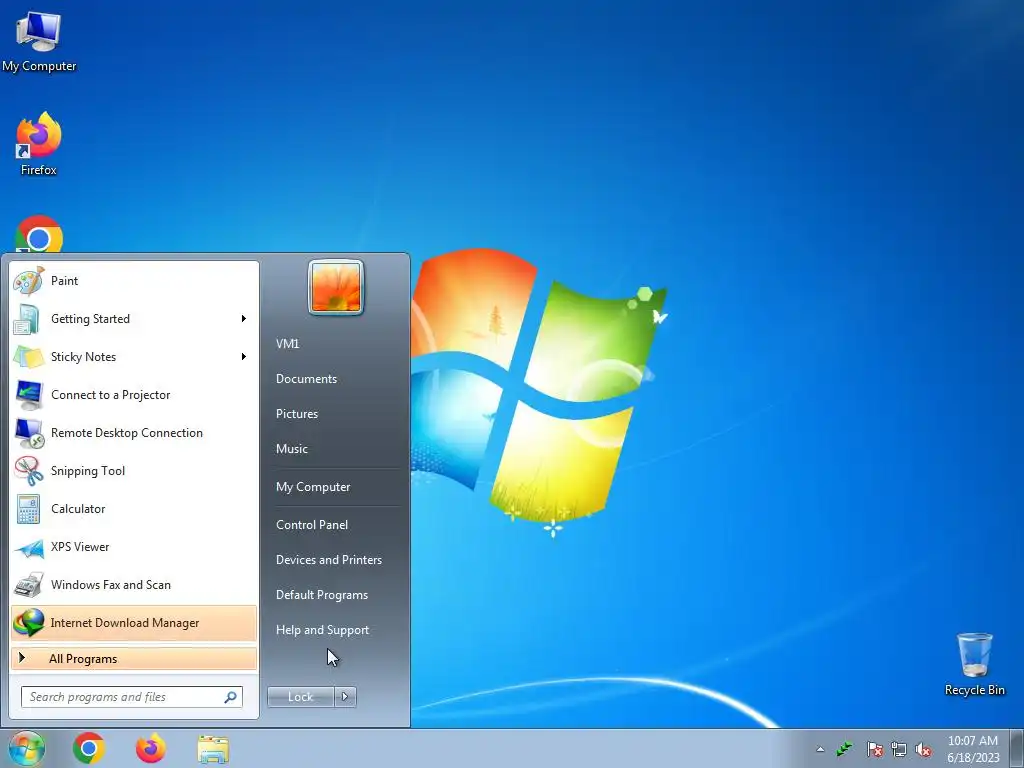Image resolution: width=1024 pixels, height=768 pixels.
Task: Click Show Desktop strip at taskbar end
Action: tap(1017, 748)
